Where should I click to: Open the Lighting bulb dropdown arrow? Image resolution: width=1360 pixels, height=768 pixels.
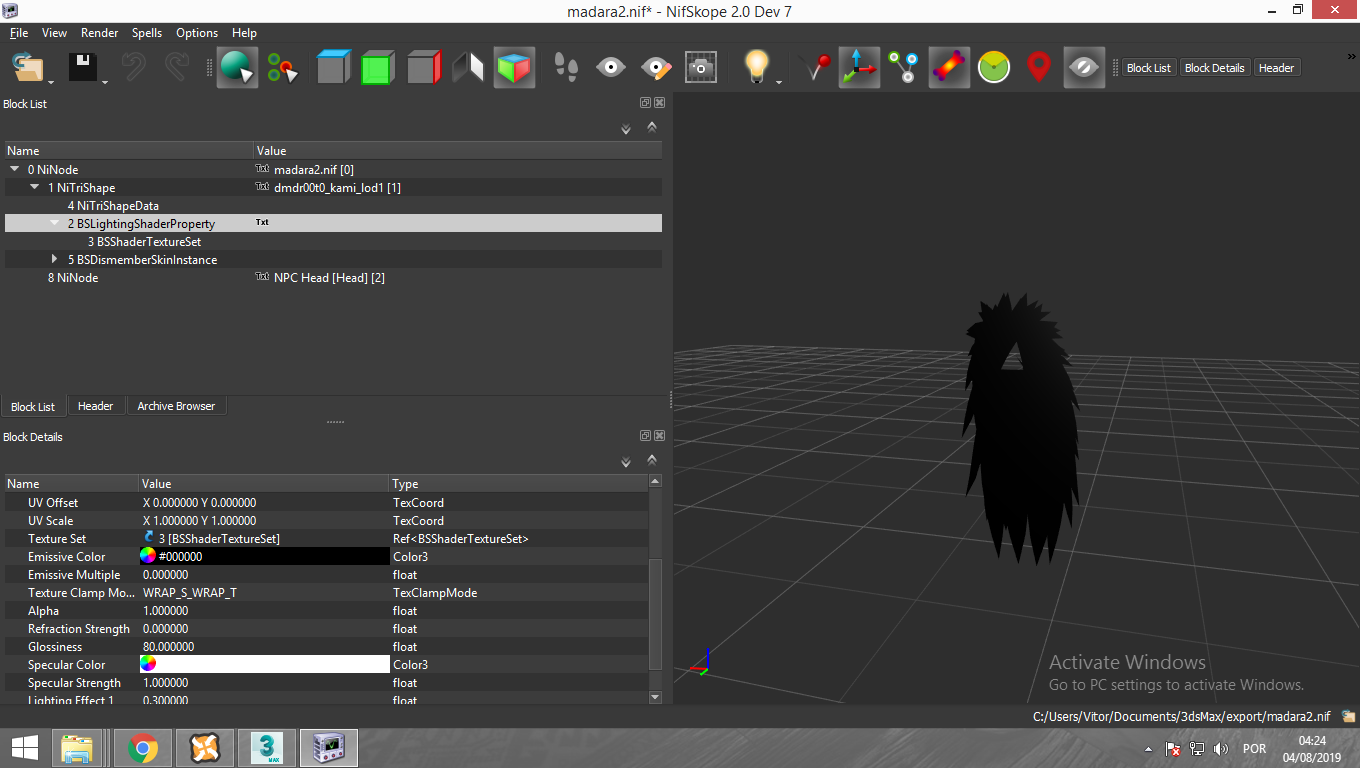[779, 82]
